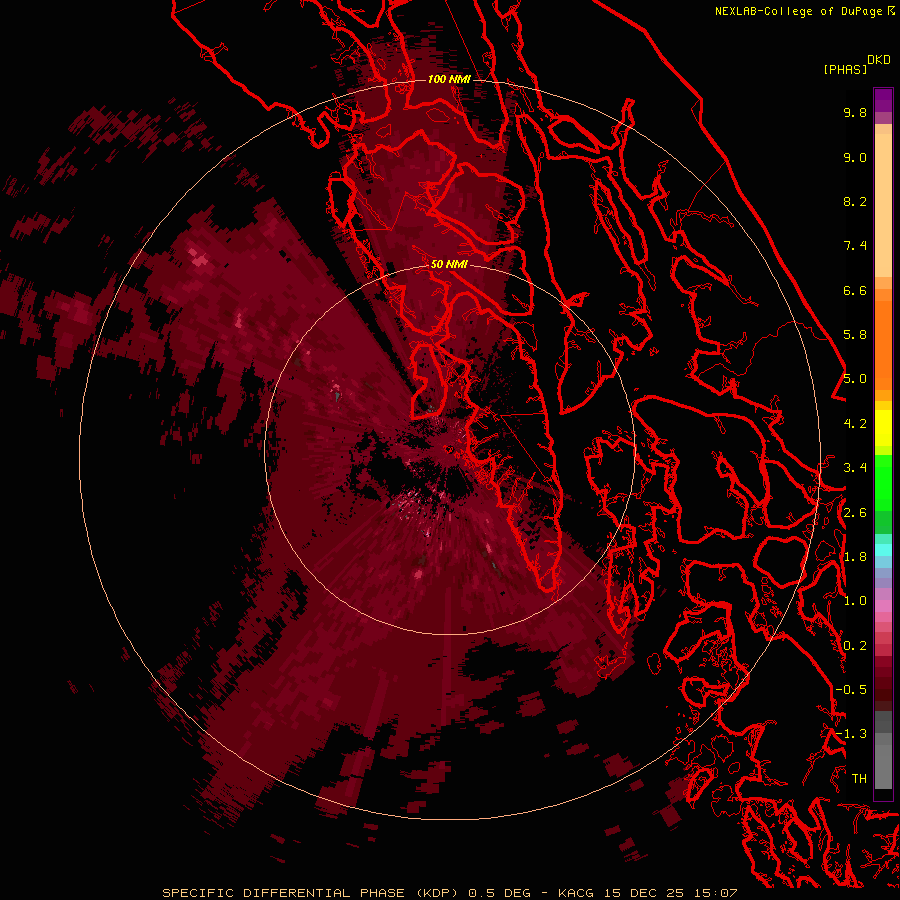Viewport: 900px width, 900px height.
Task: Click the (KDP) abbreviation in the caption
Action: 438,893
